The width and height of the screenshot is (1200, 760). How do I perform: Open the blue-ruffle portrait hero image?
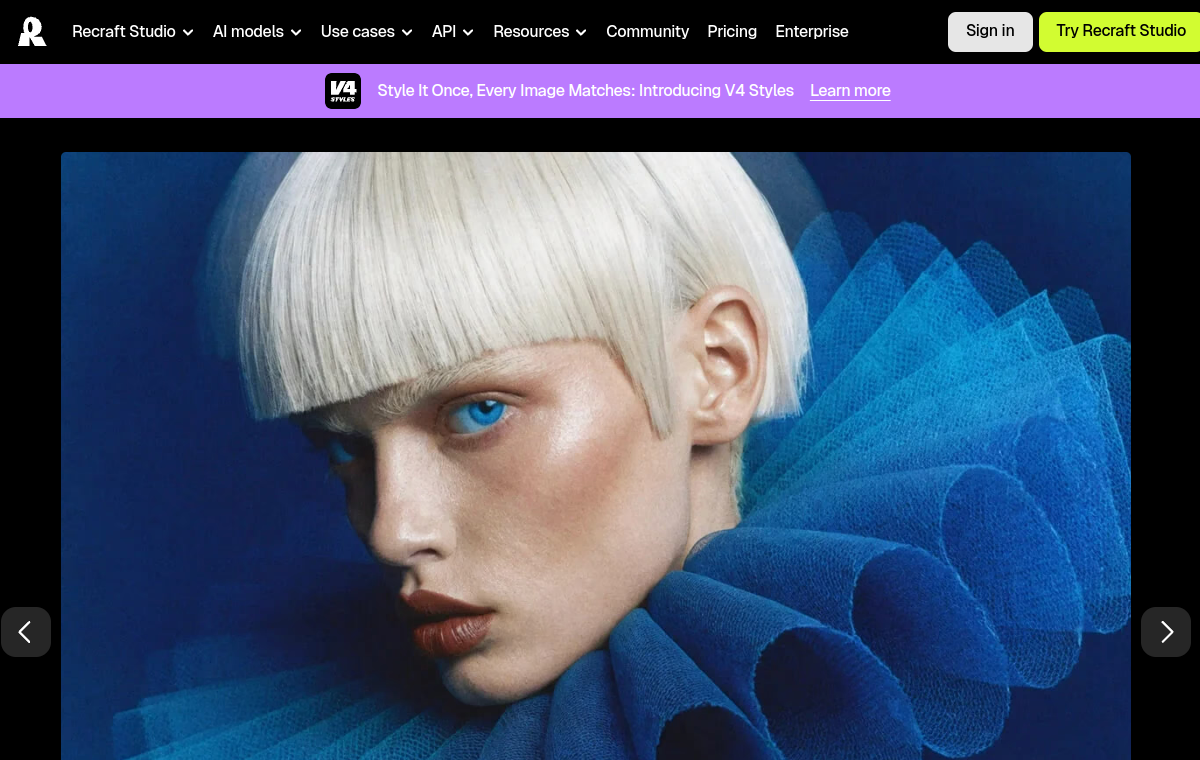point(596,456)
